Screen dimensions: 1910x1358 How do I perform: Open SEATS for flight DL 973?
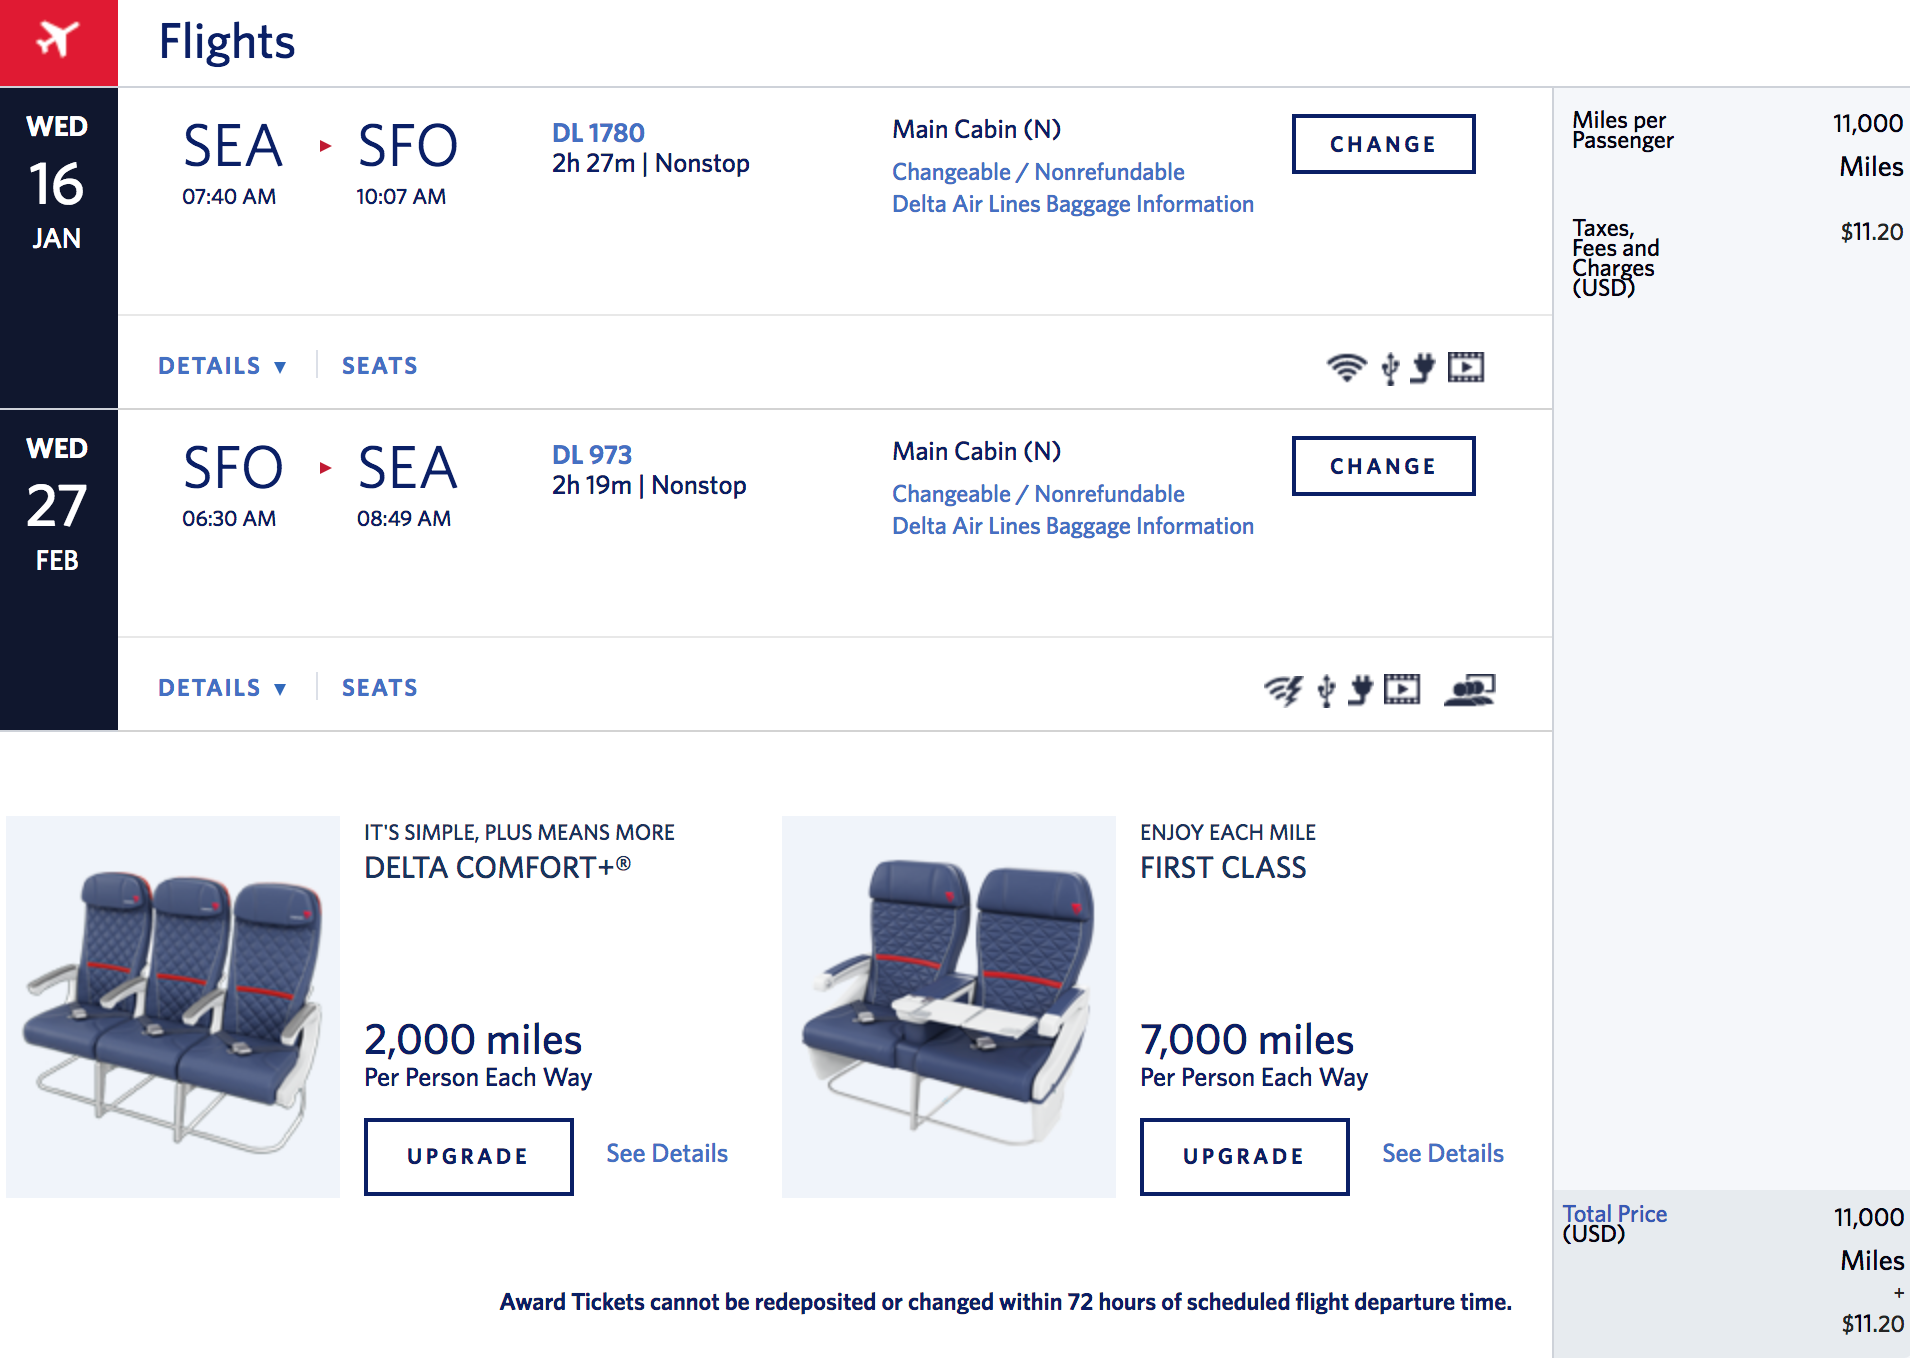click(x=380, y=688)
